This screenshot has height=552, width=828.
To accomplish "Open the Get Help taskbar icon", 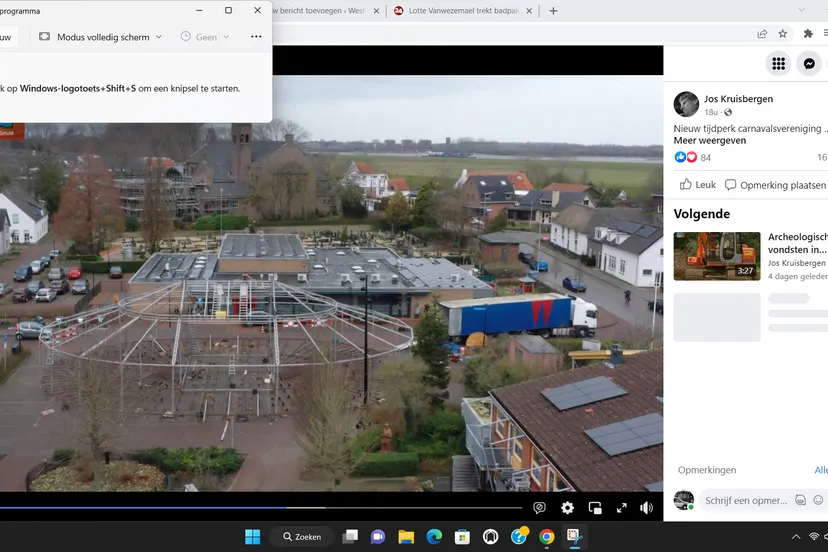I will tap(519, 537).
